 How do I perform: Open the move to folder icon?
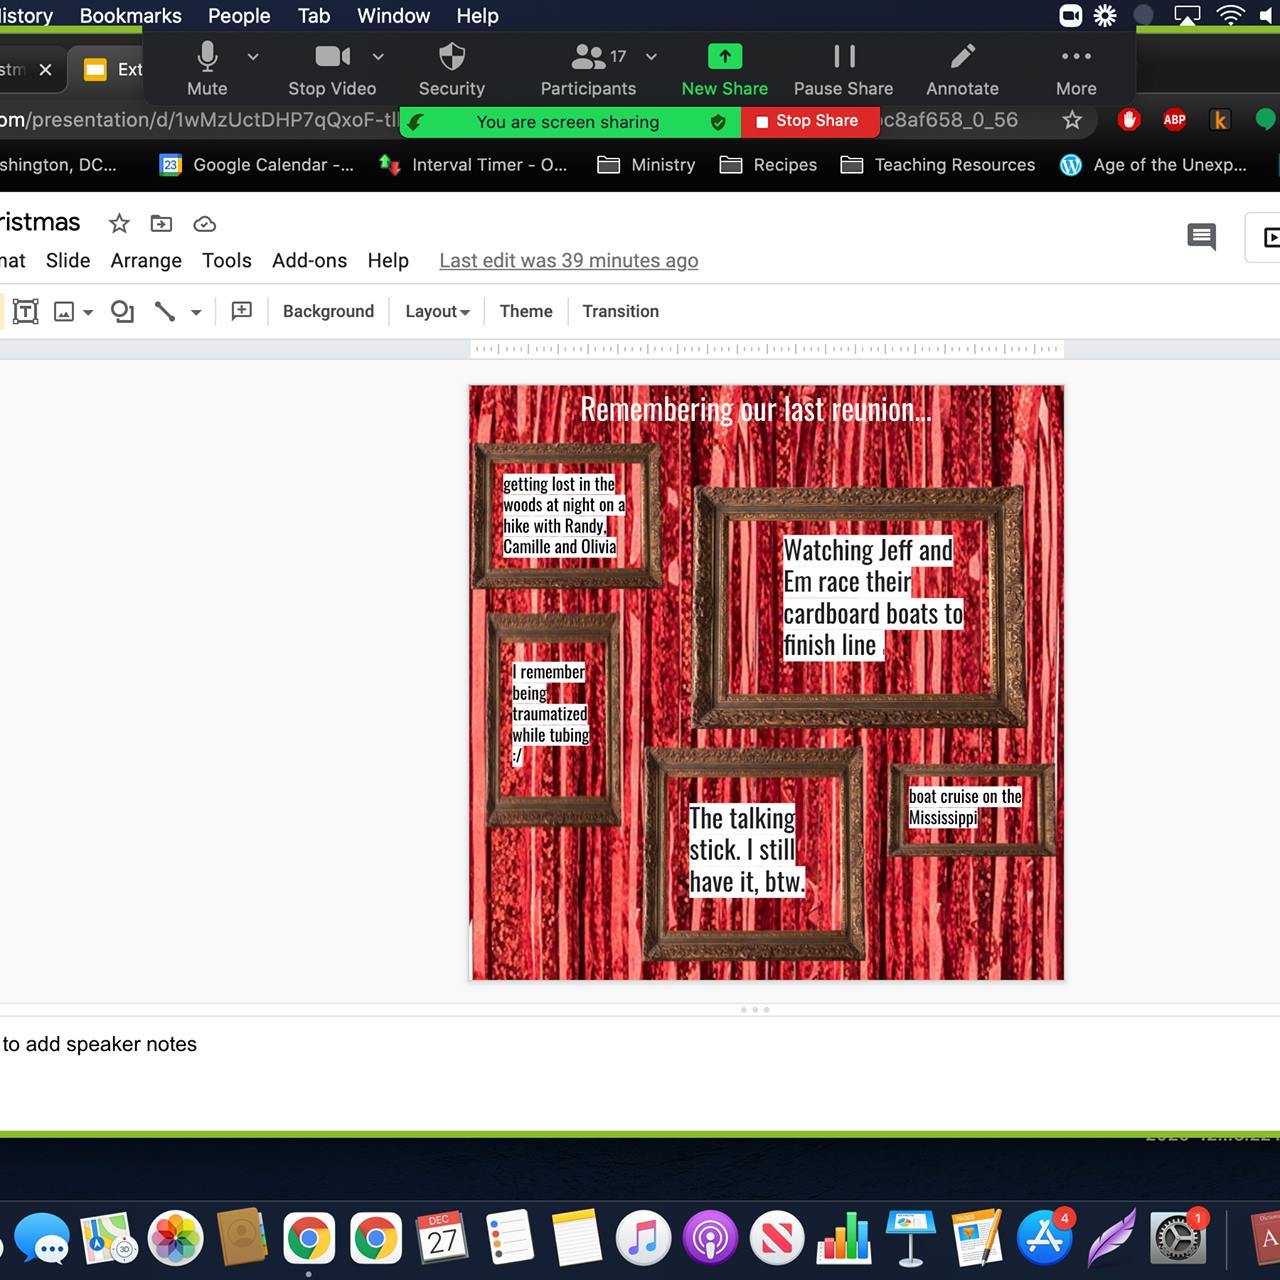pos(161,223)
